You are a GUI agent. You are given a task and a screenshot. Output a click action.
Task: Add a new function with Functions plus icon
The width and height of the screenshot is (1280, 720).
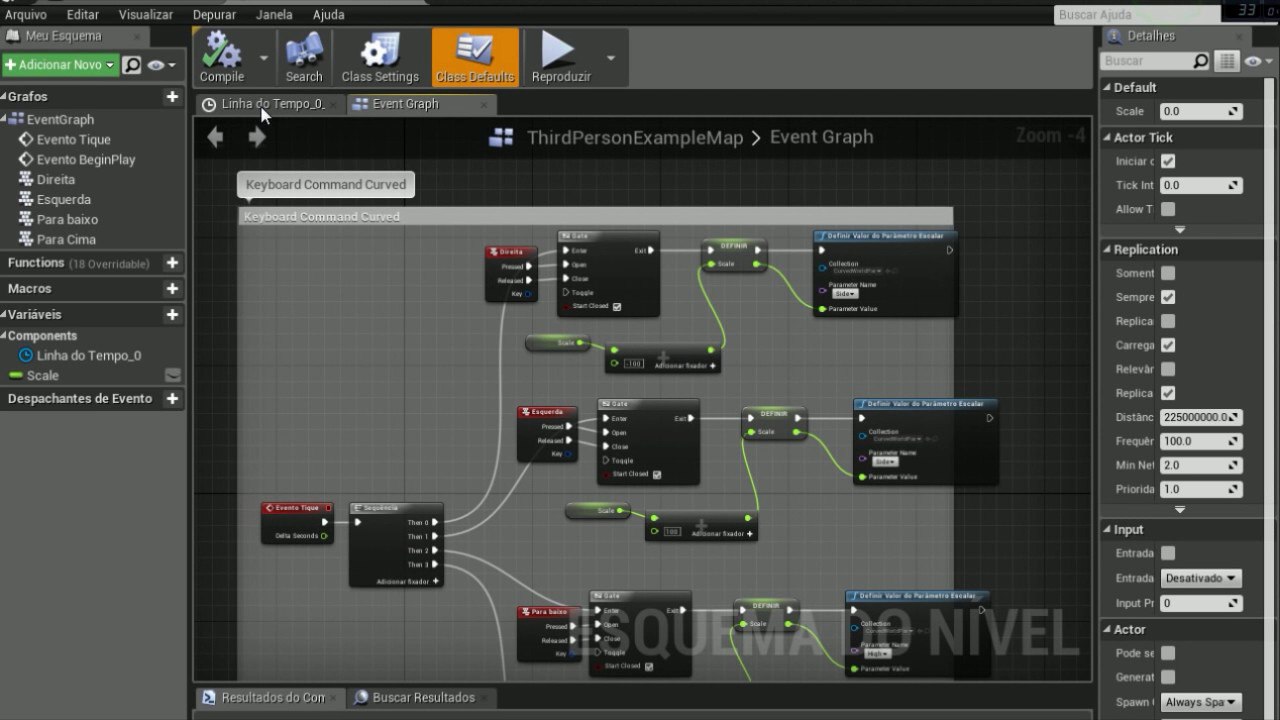tap(172, 263)
